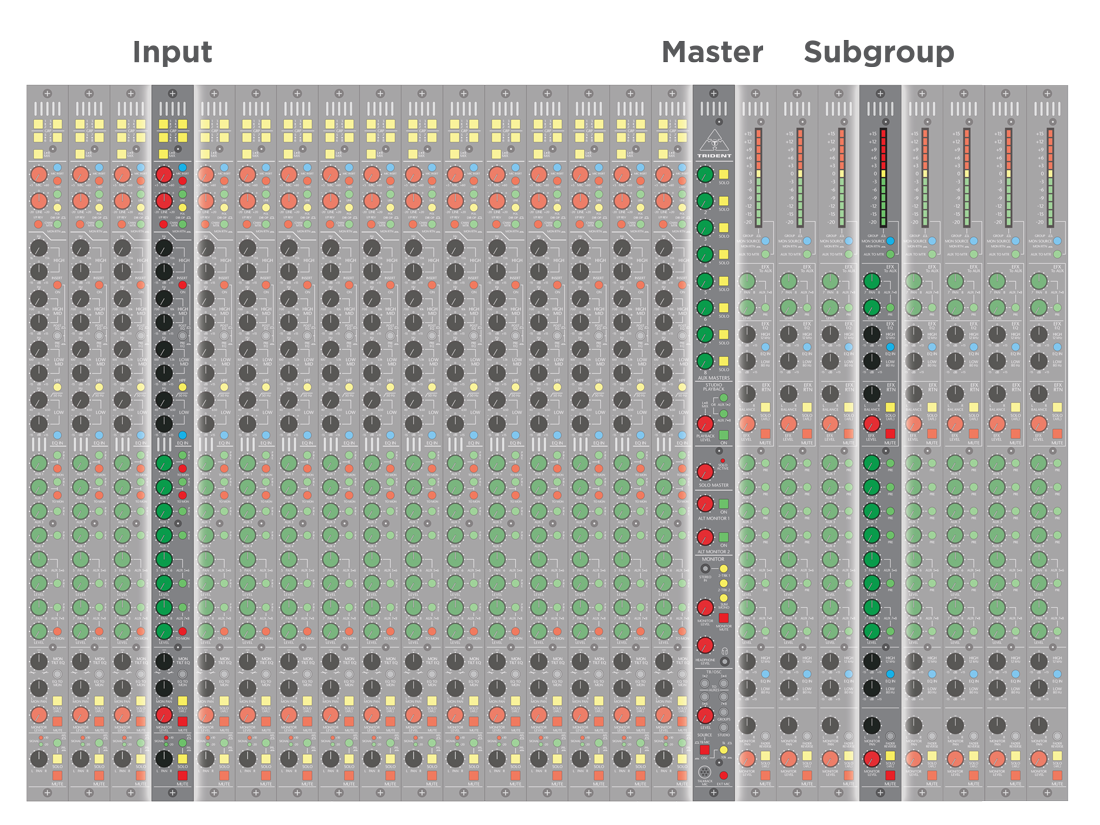Click the Aux Master 8 green knob

pyautogui.click(x=705, y=361)
